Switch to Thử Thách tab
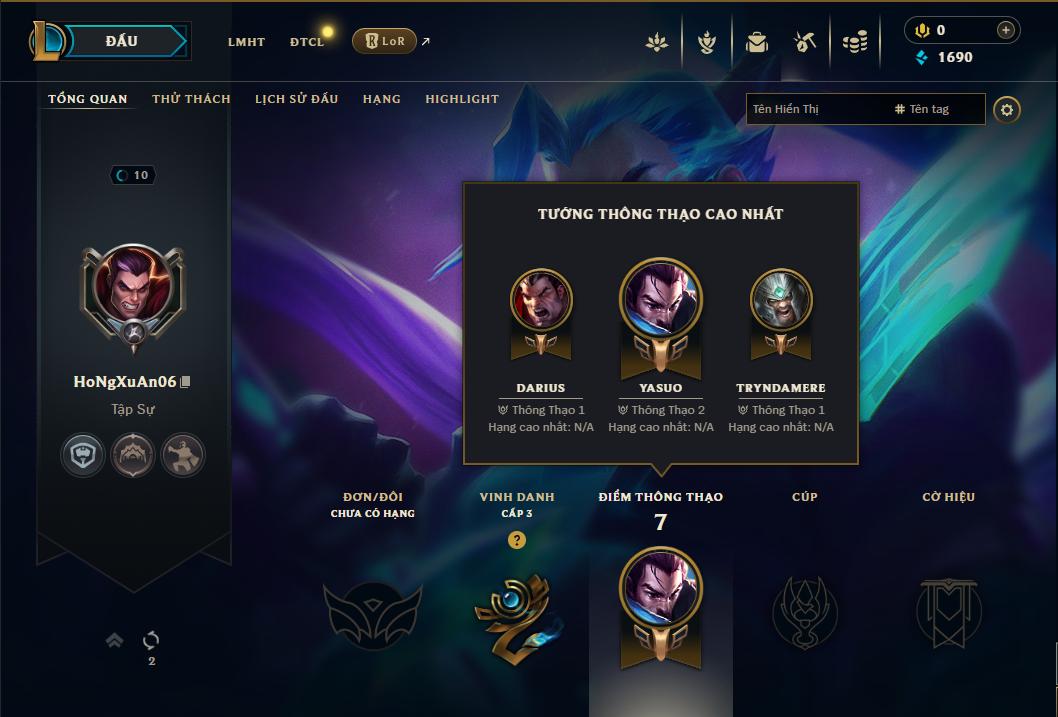1058x717 pixels. (x=192, y=99)
